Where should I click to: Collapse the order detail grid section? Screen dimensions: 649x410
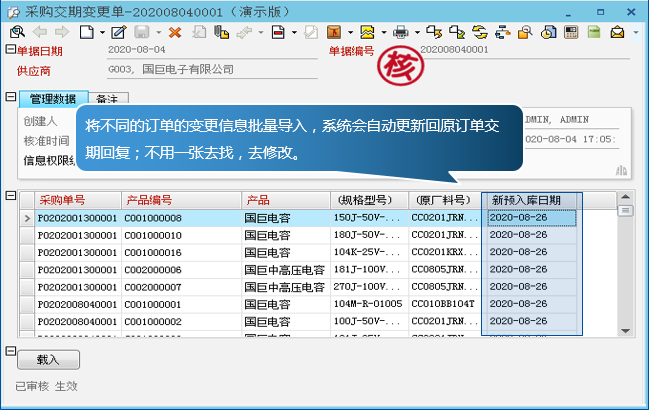10,195
